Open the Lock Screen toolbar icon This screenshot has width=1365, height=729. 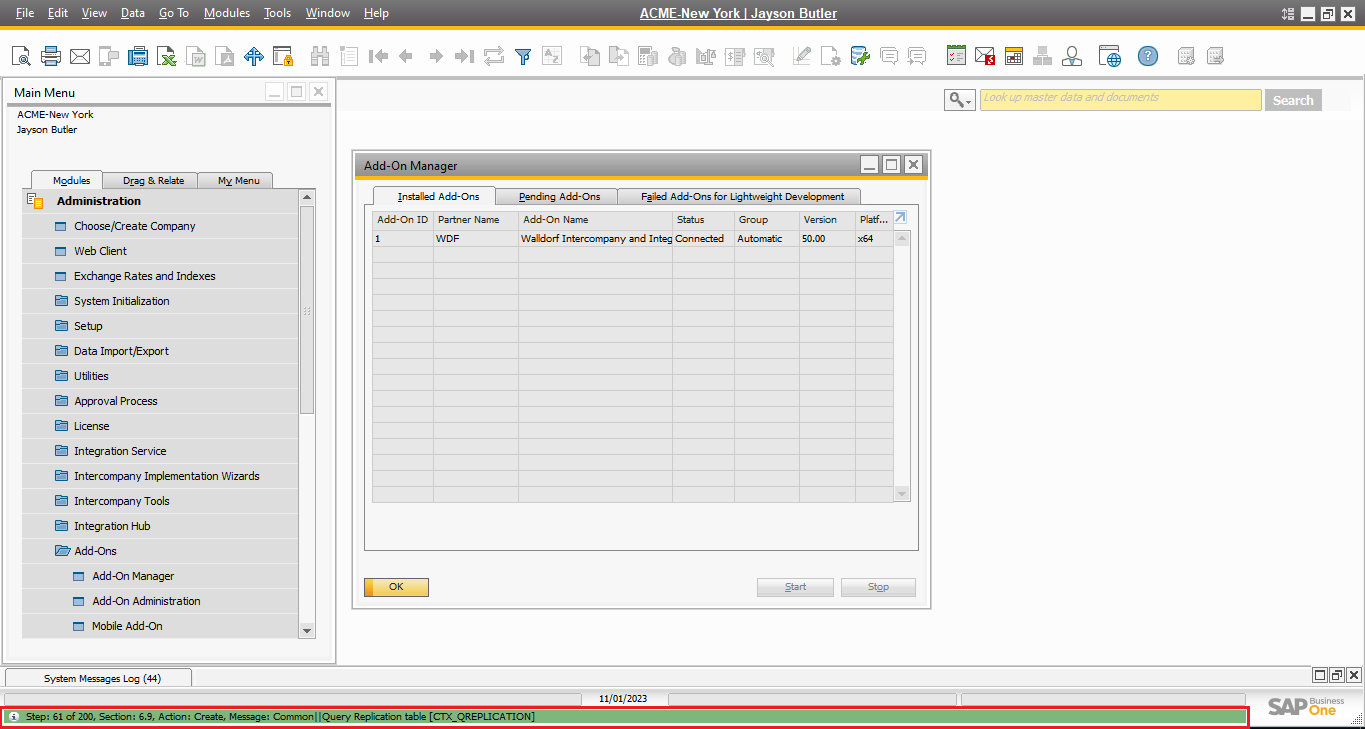coord(283,56)
